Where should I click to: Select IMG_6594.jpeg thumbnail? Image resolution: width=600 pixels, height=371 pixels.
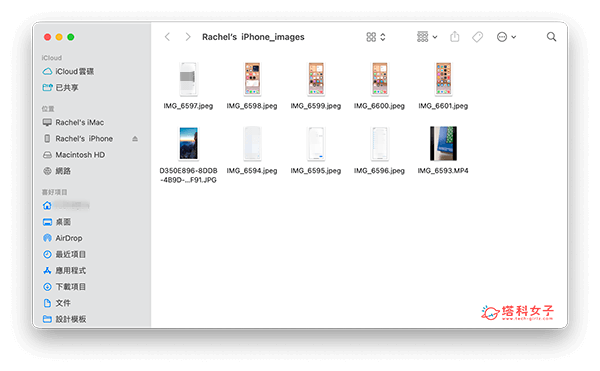pyautogui.click(x=252, y=143)
